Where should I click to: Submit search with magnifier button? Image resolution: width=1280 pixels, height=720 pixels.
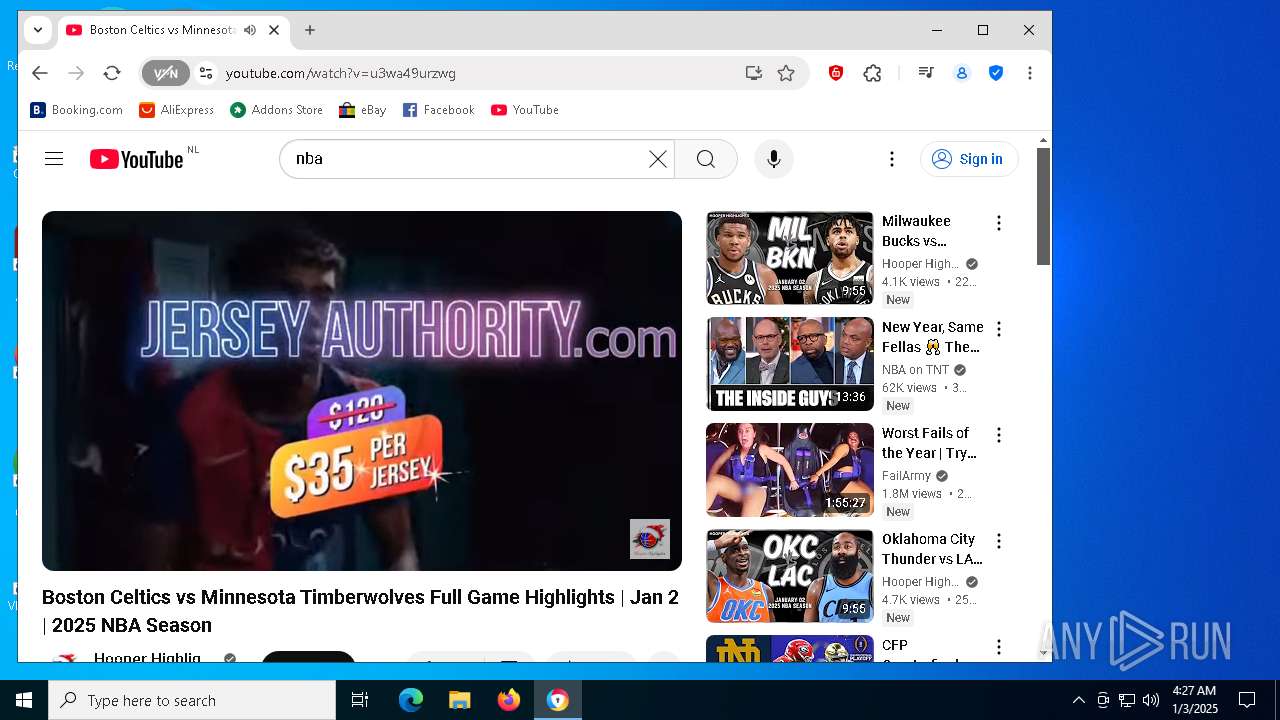(x=706, y=159)
